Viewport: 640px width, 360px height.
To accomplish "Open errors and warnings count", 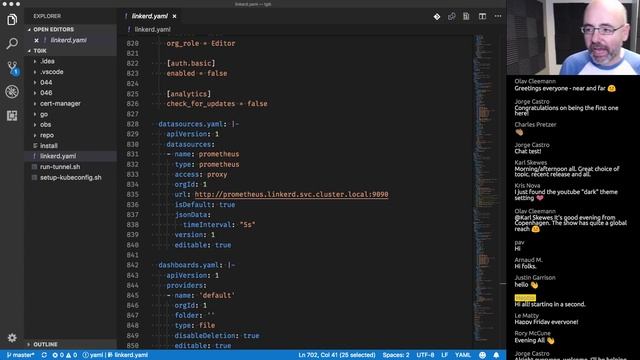I will click(64, 355).
